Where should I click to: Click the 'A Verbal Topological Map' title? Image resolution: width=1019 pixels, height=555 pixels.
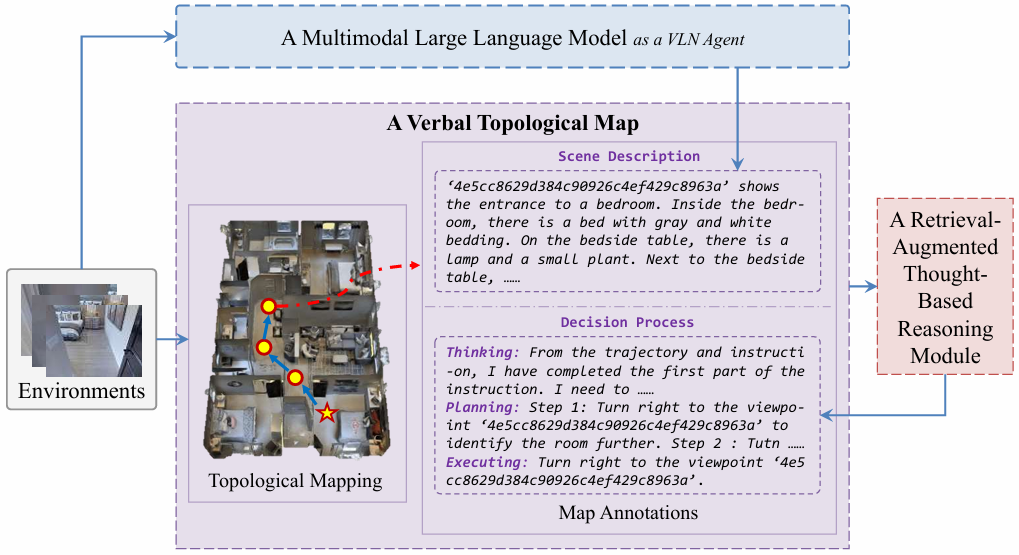512,123
